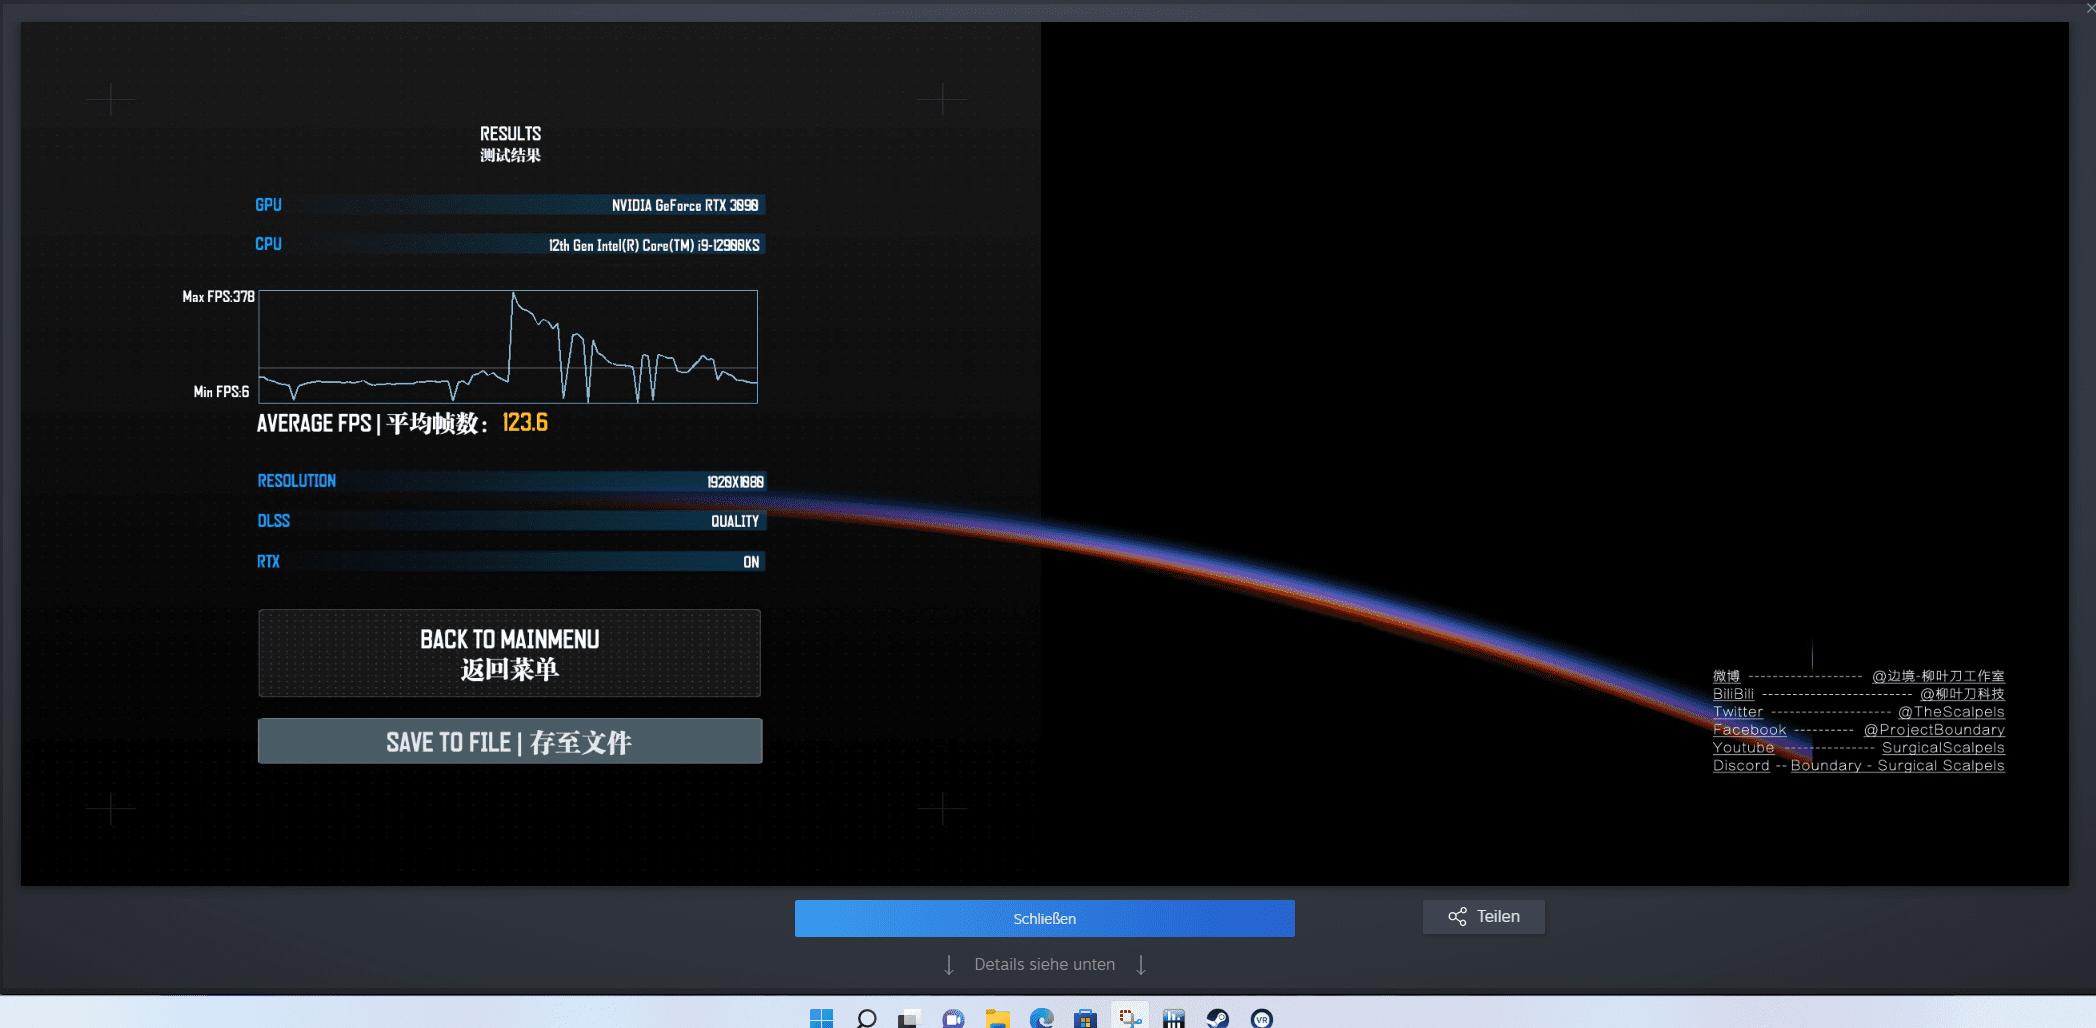The image size is (2096, 1028).
Task: Click the CPU label
Action: tap(268, 244)
